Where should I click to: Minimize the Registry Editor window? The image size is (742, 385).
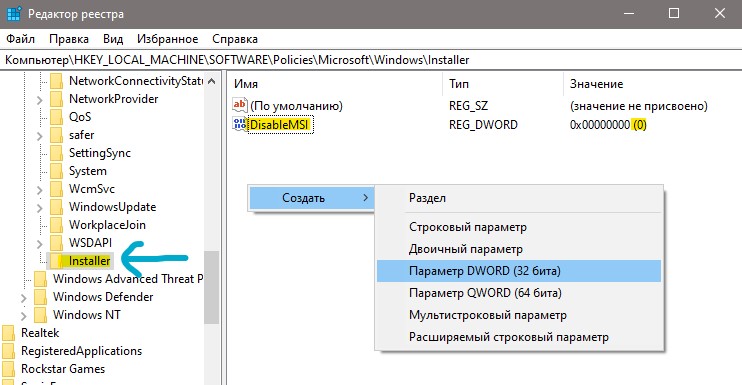coord(629,13)
